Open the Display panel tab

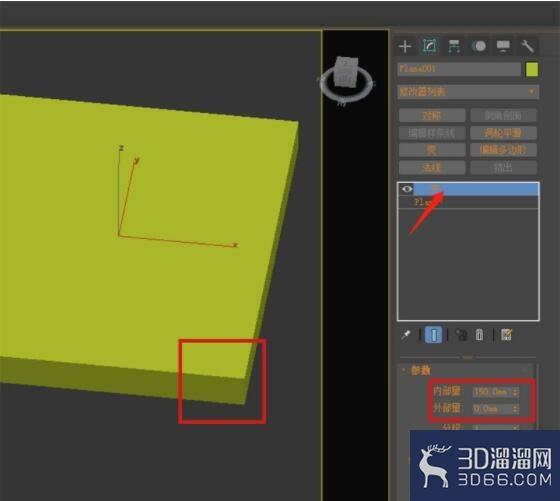click(x=503, y=46)
